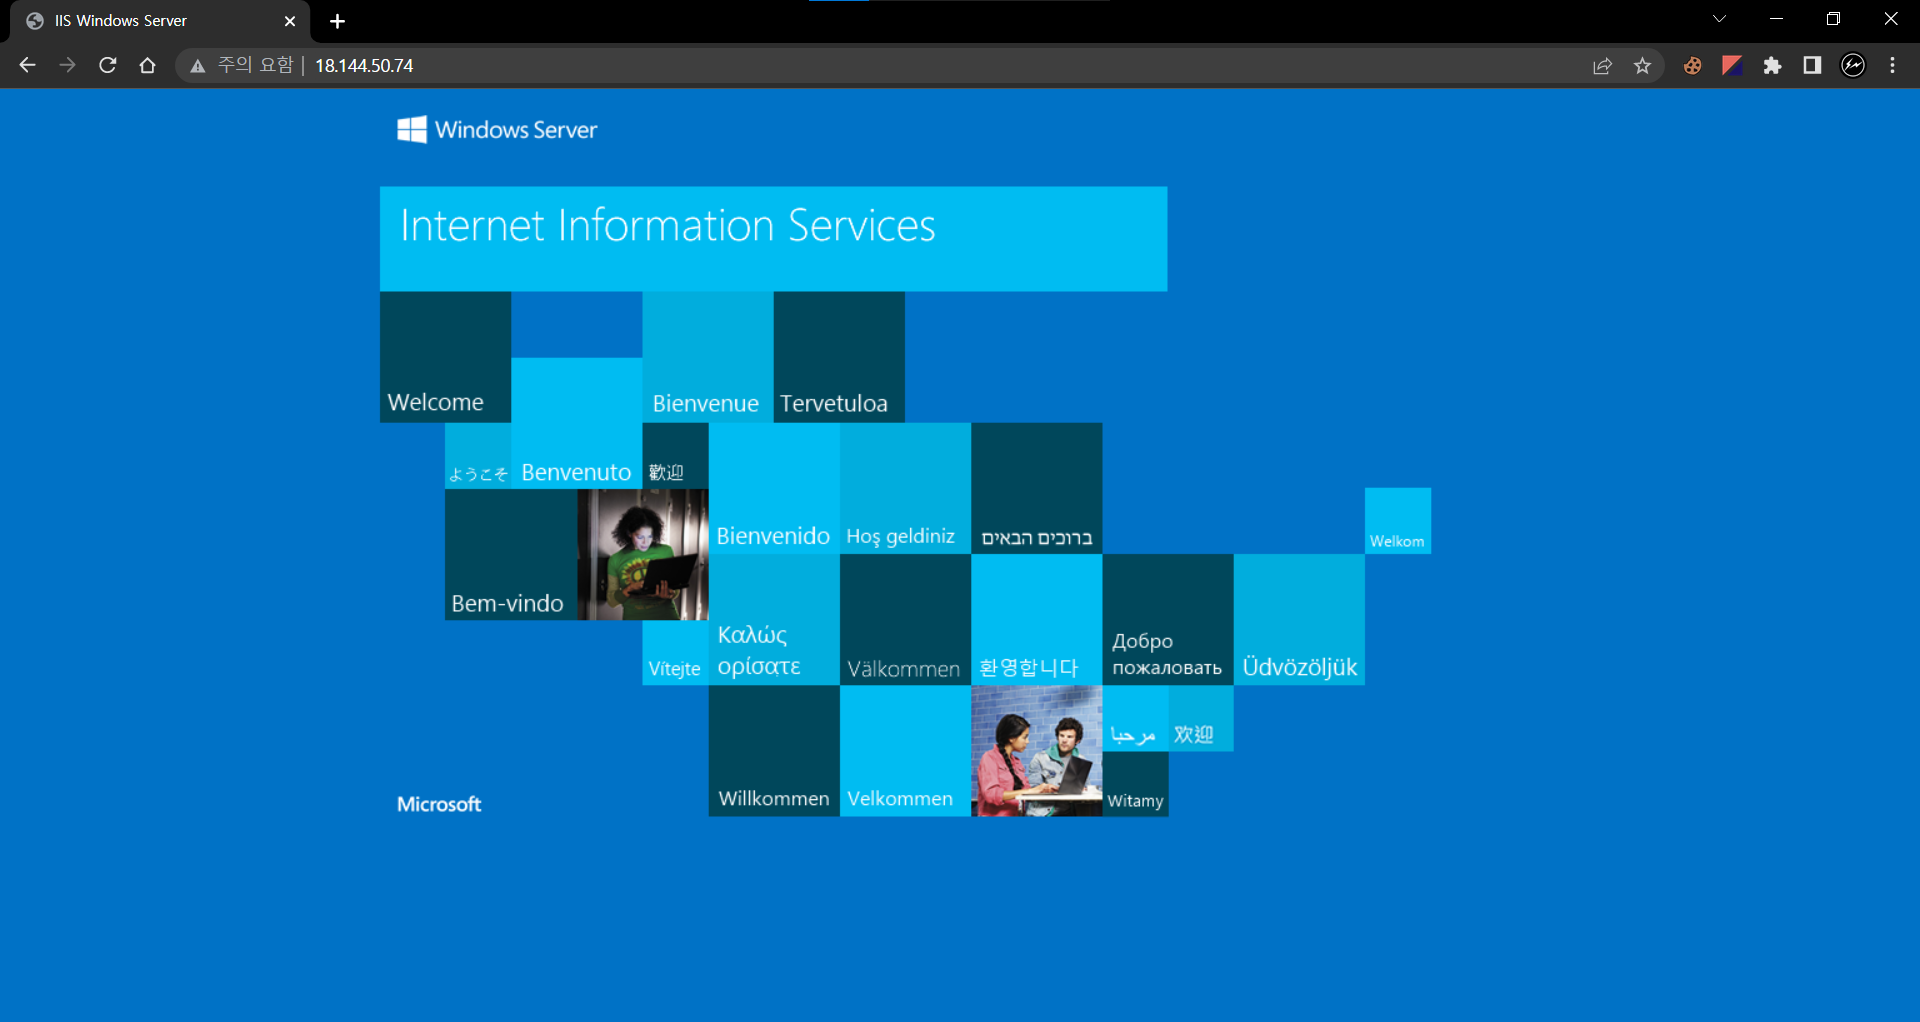Click the Üdvözöljük tile
Screen dimensions: 1920x1022
(x=1299, y=620)
